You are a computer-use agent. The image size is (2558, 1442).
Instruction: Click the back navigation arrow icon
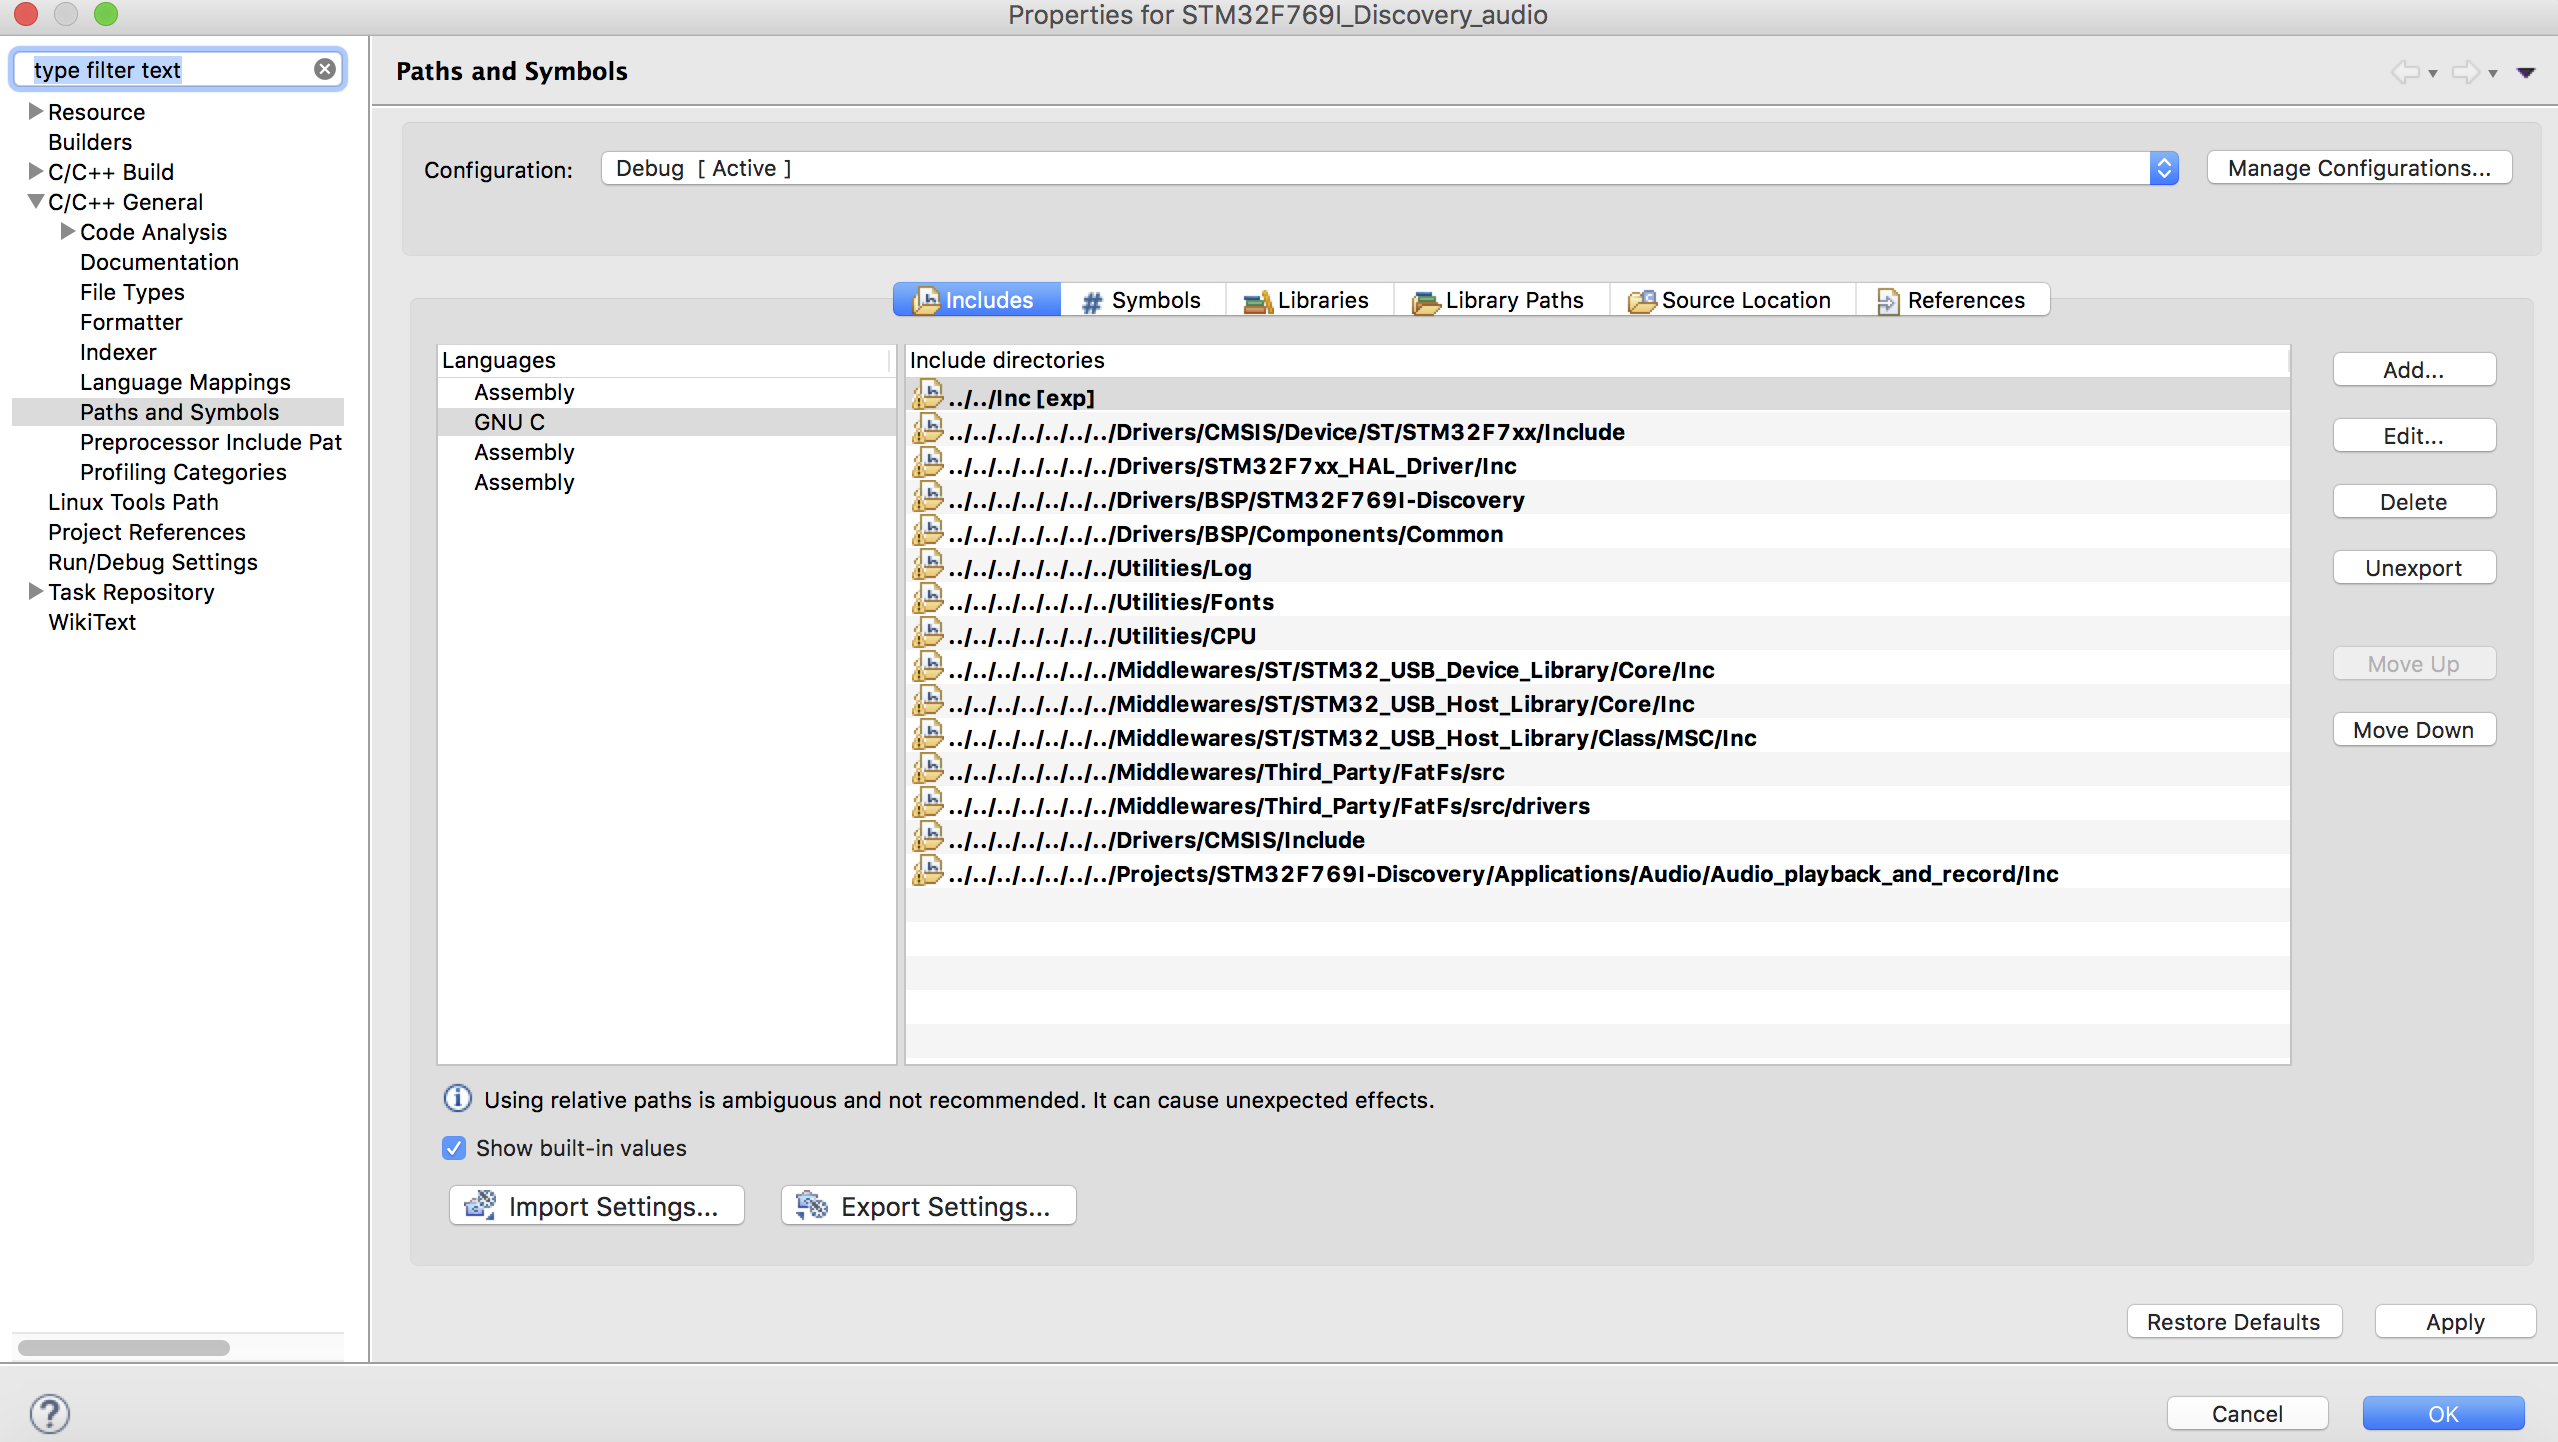(2405, 72)
